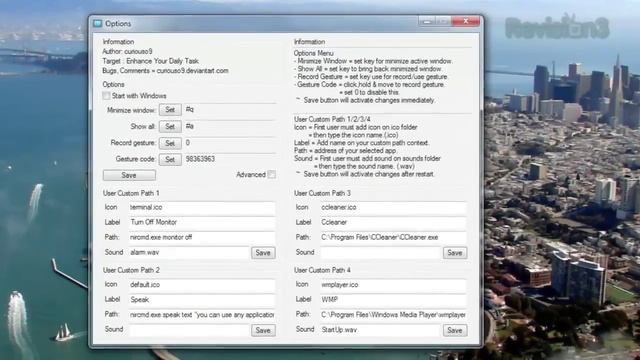
Task: Click the empty Sound field of Path 3
Action: [x=380, y=253]
